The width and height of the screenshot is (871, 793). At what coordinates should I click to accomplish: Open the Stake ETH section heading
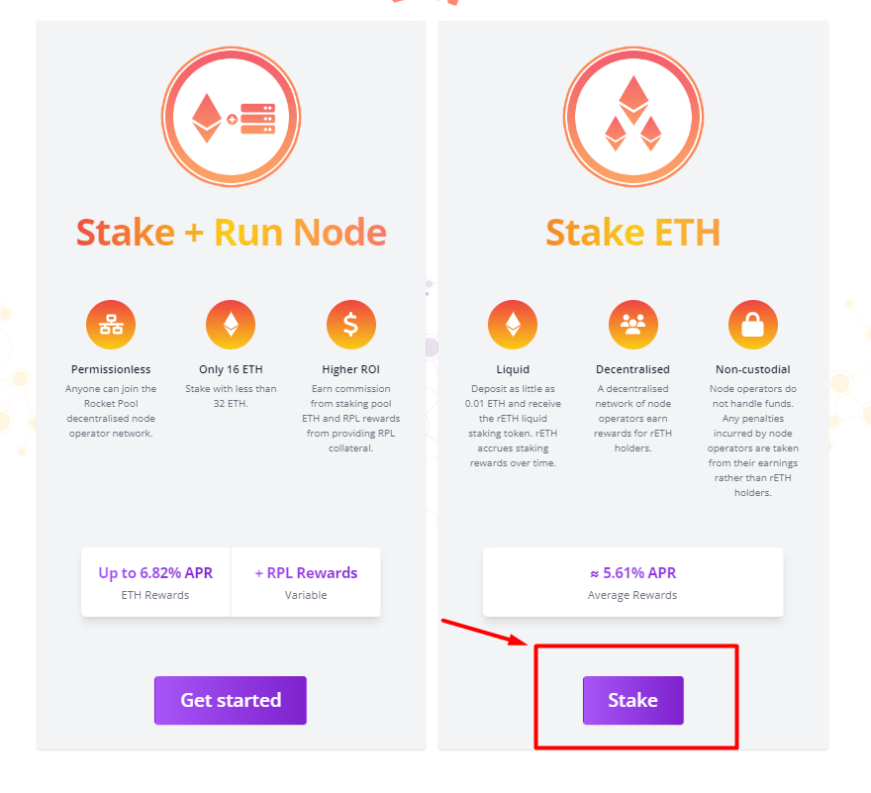[x=632, y=231]
